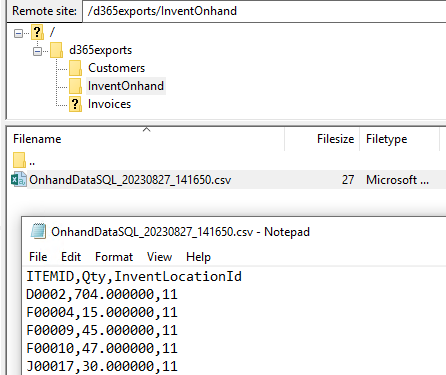Select the '..' parent directory entry

pos(32,163)
